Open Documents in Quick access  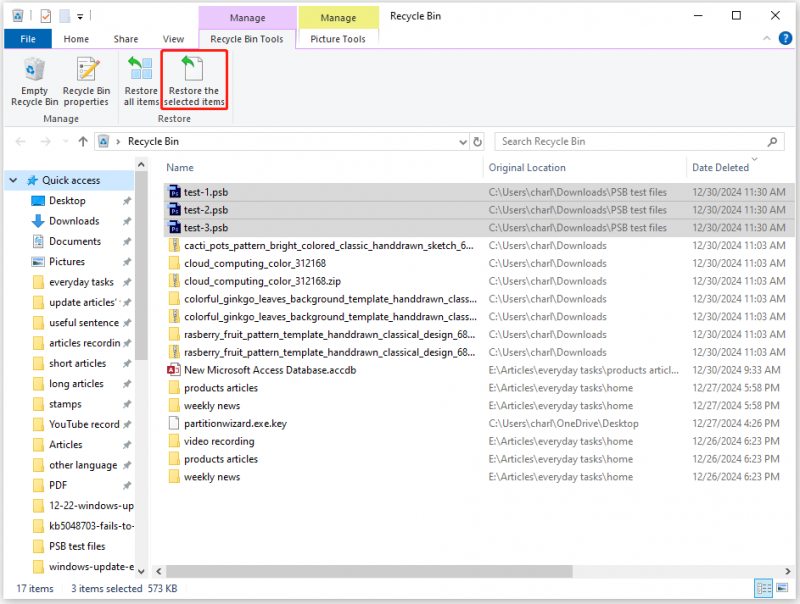click(x=74, y=241)
